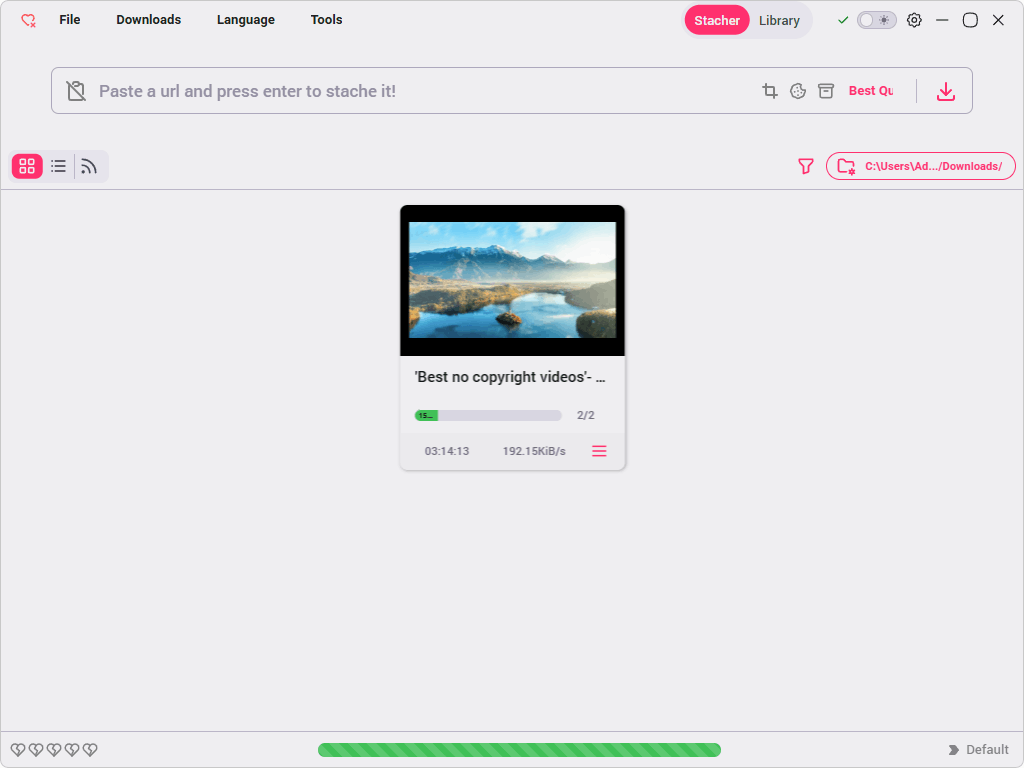The width and height of the screenshot is (1024, 768).
Task: Click the 03:14:13 time remaining text
Action: (447, 451)
